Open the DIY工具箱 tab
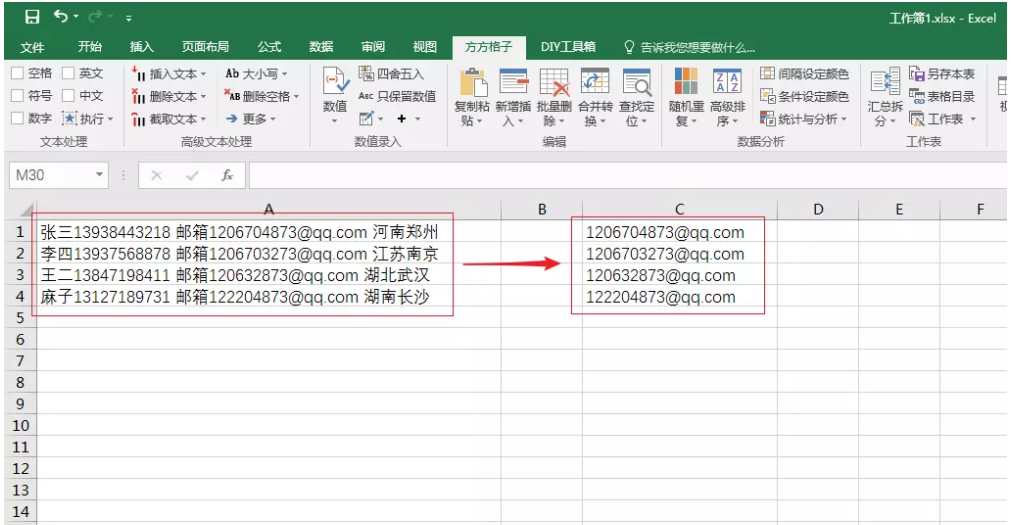This screenshot has width=1011, height=525. pos(568,47)
